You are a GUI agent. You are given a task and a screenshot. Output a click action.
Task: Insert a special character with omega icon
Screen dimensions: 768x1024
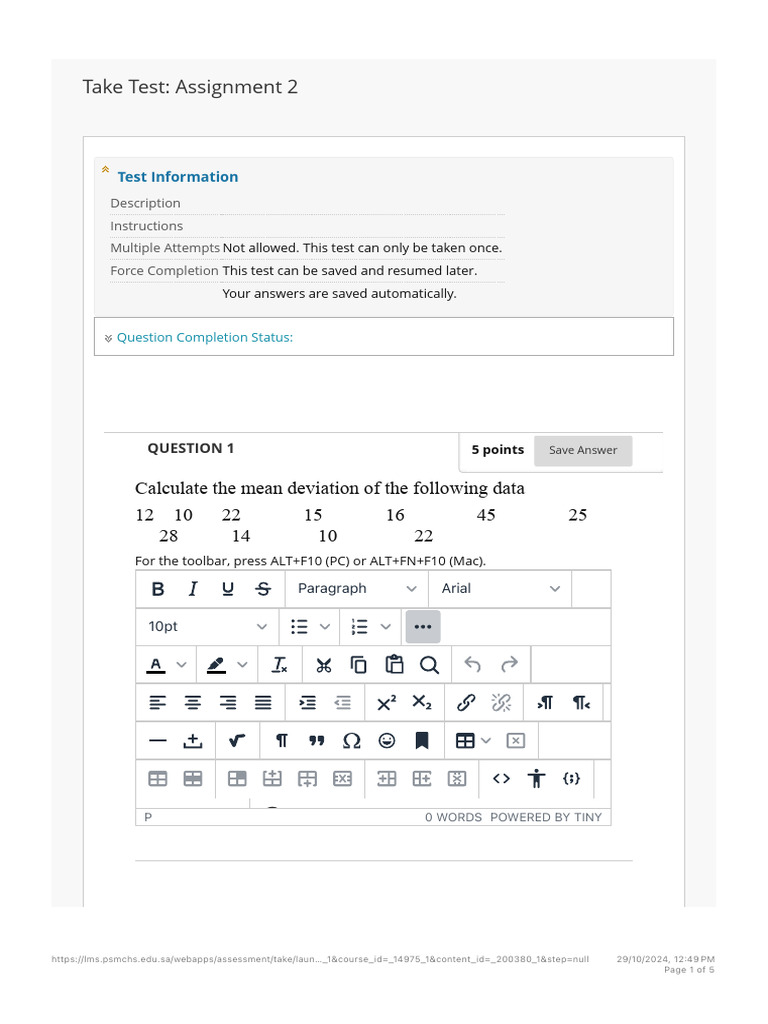coord(351,741)
